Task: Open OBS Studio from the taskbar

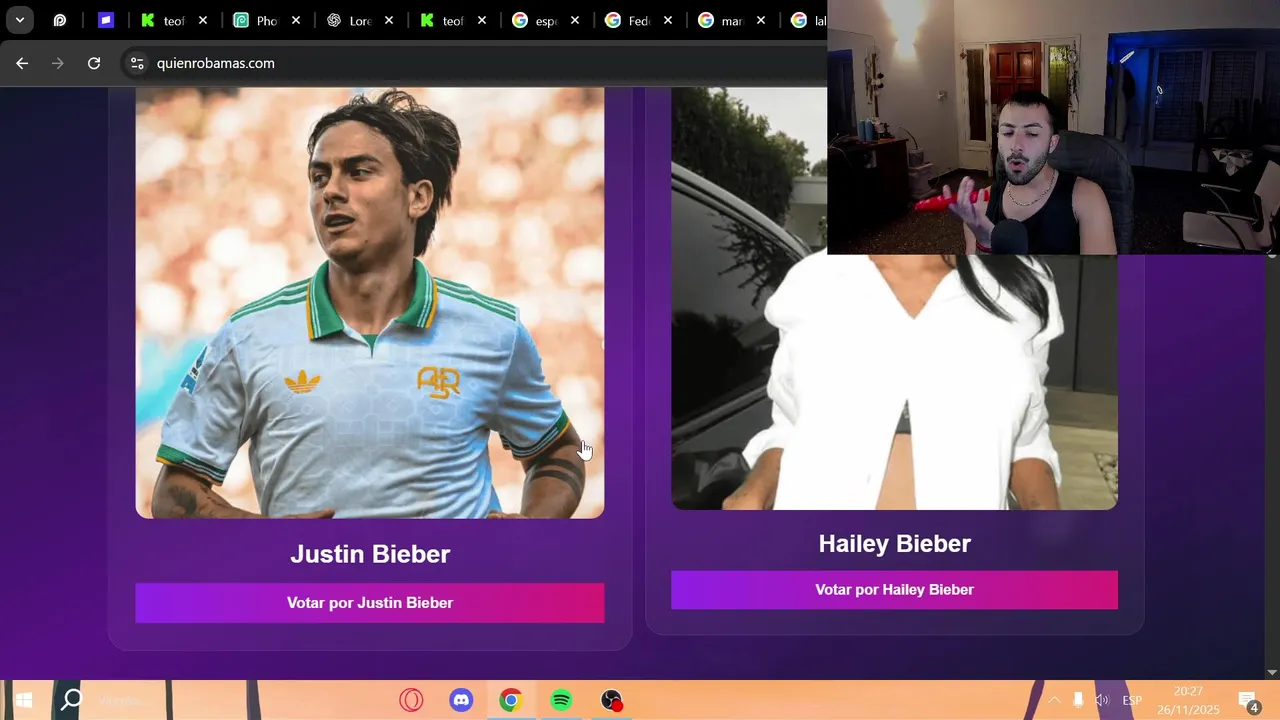Action: pos(611,700)
